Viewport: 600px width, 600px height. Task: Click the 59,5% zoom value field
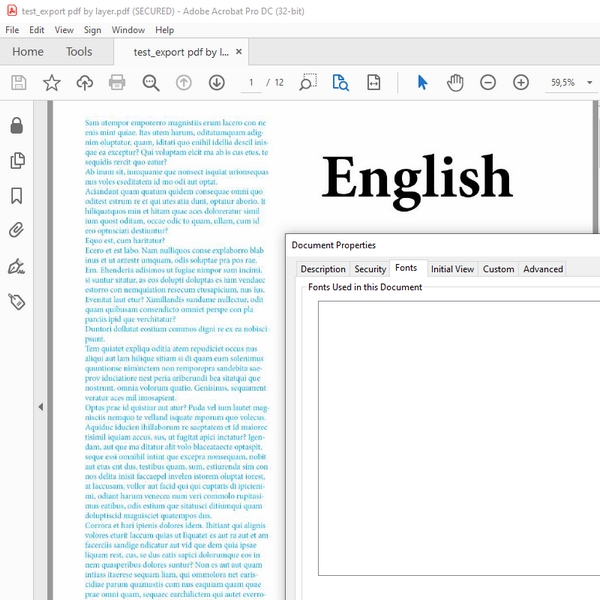(563, 83)
